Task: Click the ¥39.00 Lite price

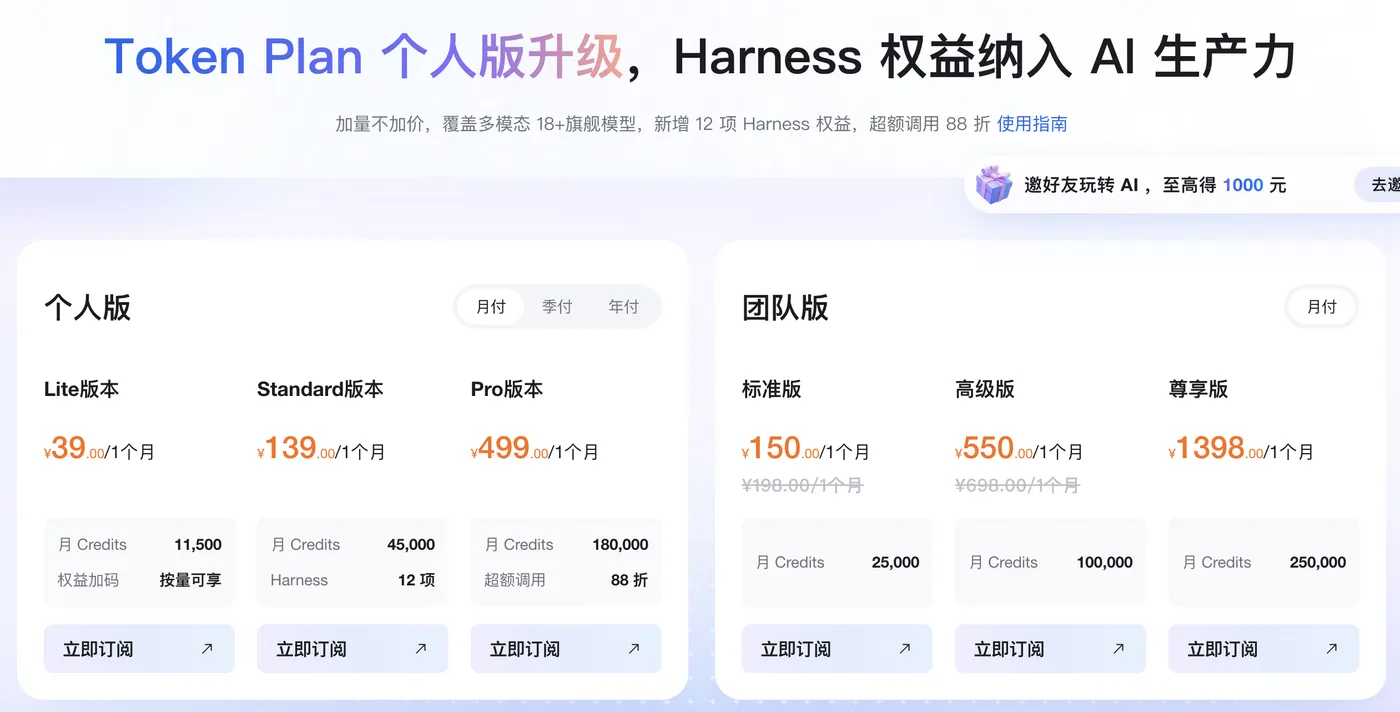Action: point(74,448)
